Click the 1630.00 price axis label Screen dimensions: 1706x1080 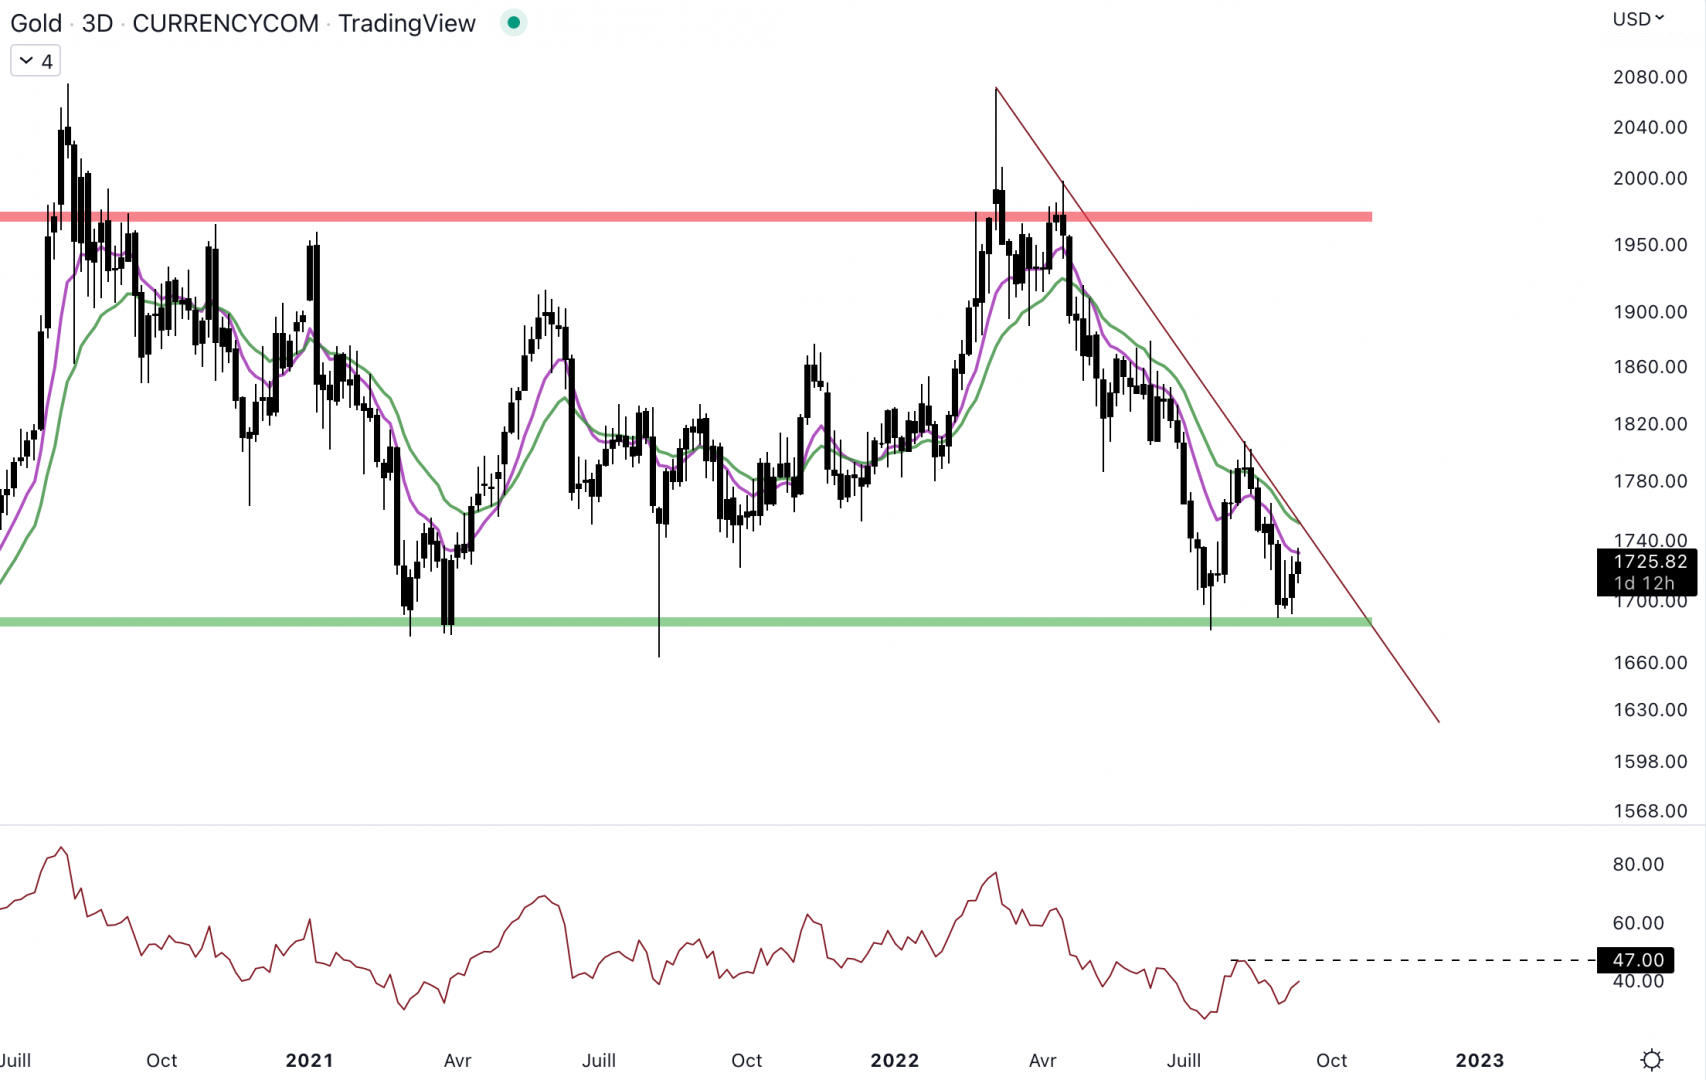[x=1650, y=710]
